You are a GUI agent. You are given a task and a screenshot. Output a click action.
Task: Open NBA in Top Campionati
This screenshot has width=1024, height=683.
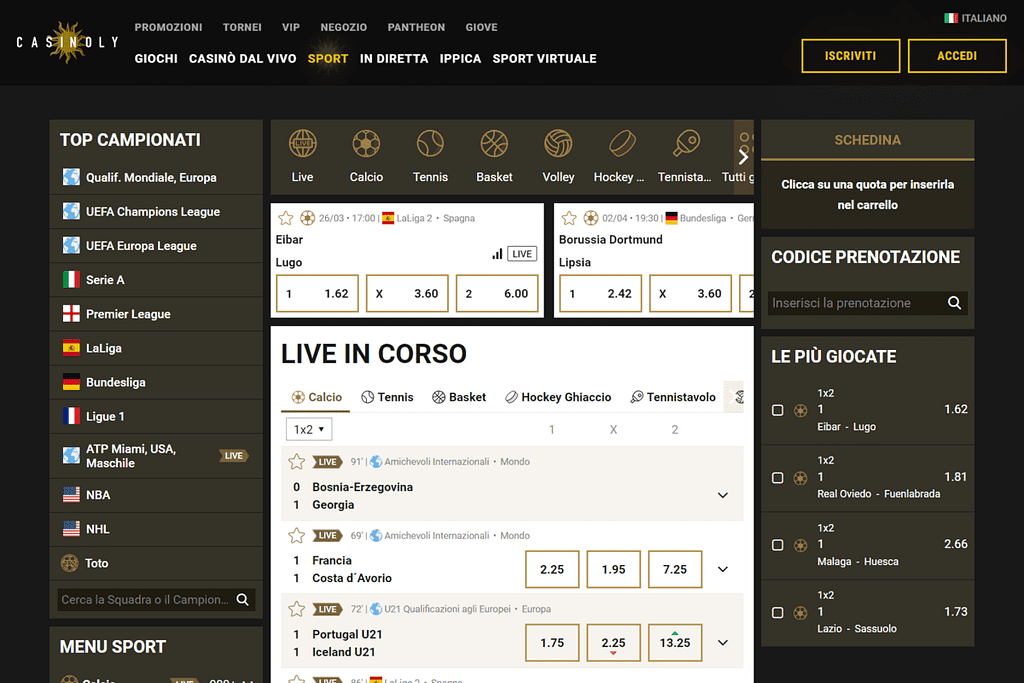pyautogui.click(x=156, y=495)
